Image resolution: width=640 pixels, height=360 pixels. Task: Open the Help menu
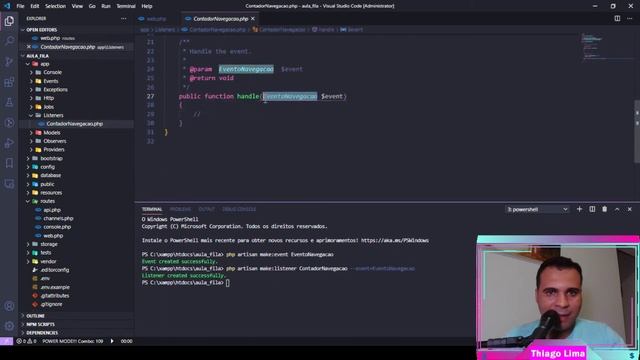pyautogui.click(x=147, y=6)
